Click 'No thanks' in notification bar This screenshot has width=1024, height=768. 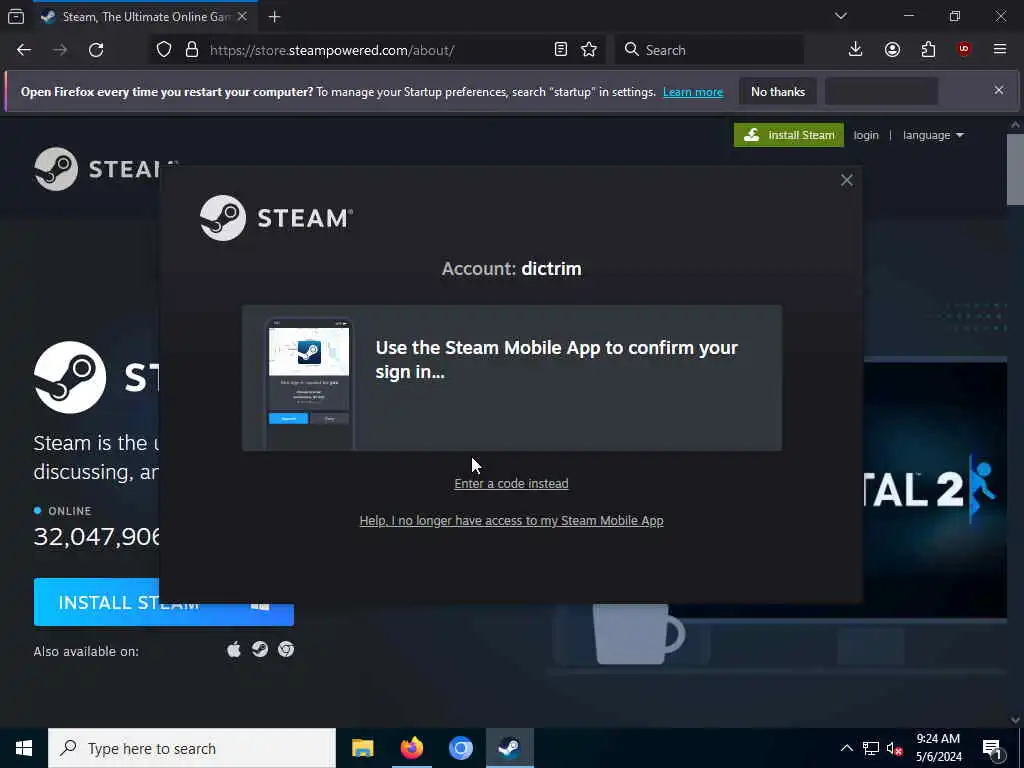tap(778, 92)
